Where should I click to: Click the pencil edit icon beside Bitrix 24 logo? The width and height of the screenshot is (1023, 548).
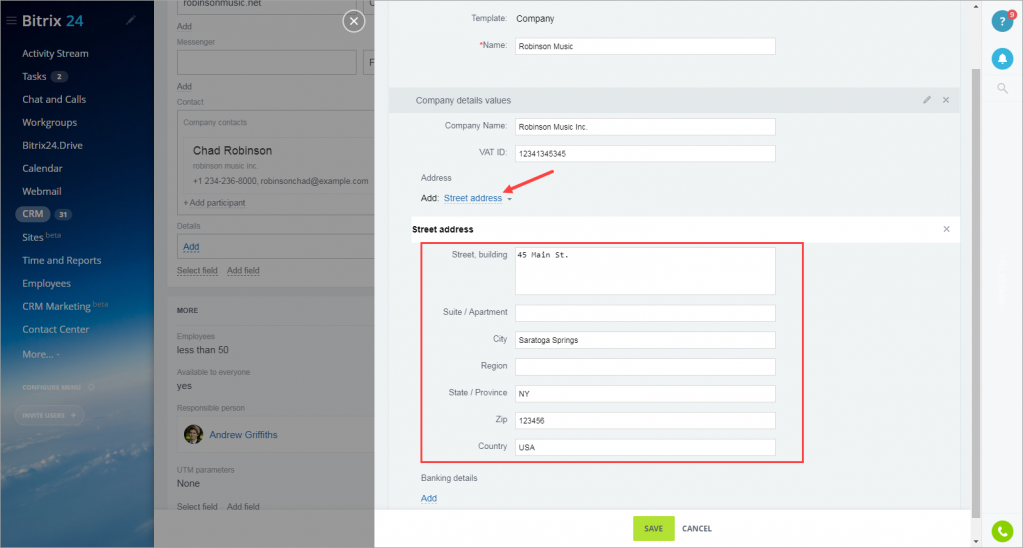[130, 20]
